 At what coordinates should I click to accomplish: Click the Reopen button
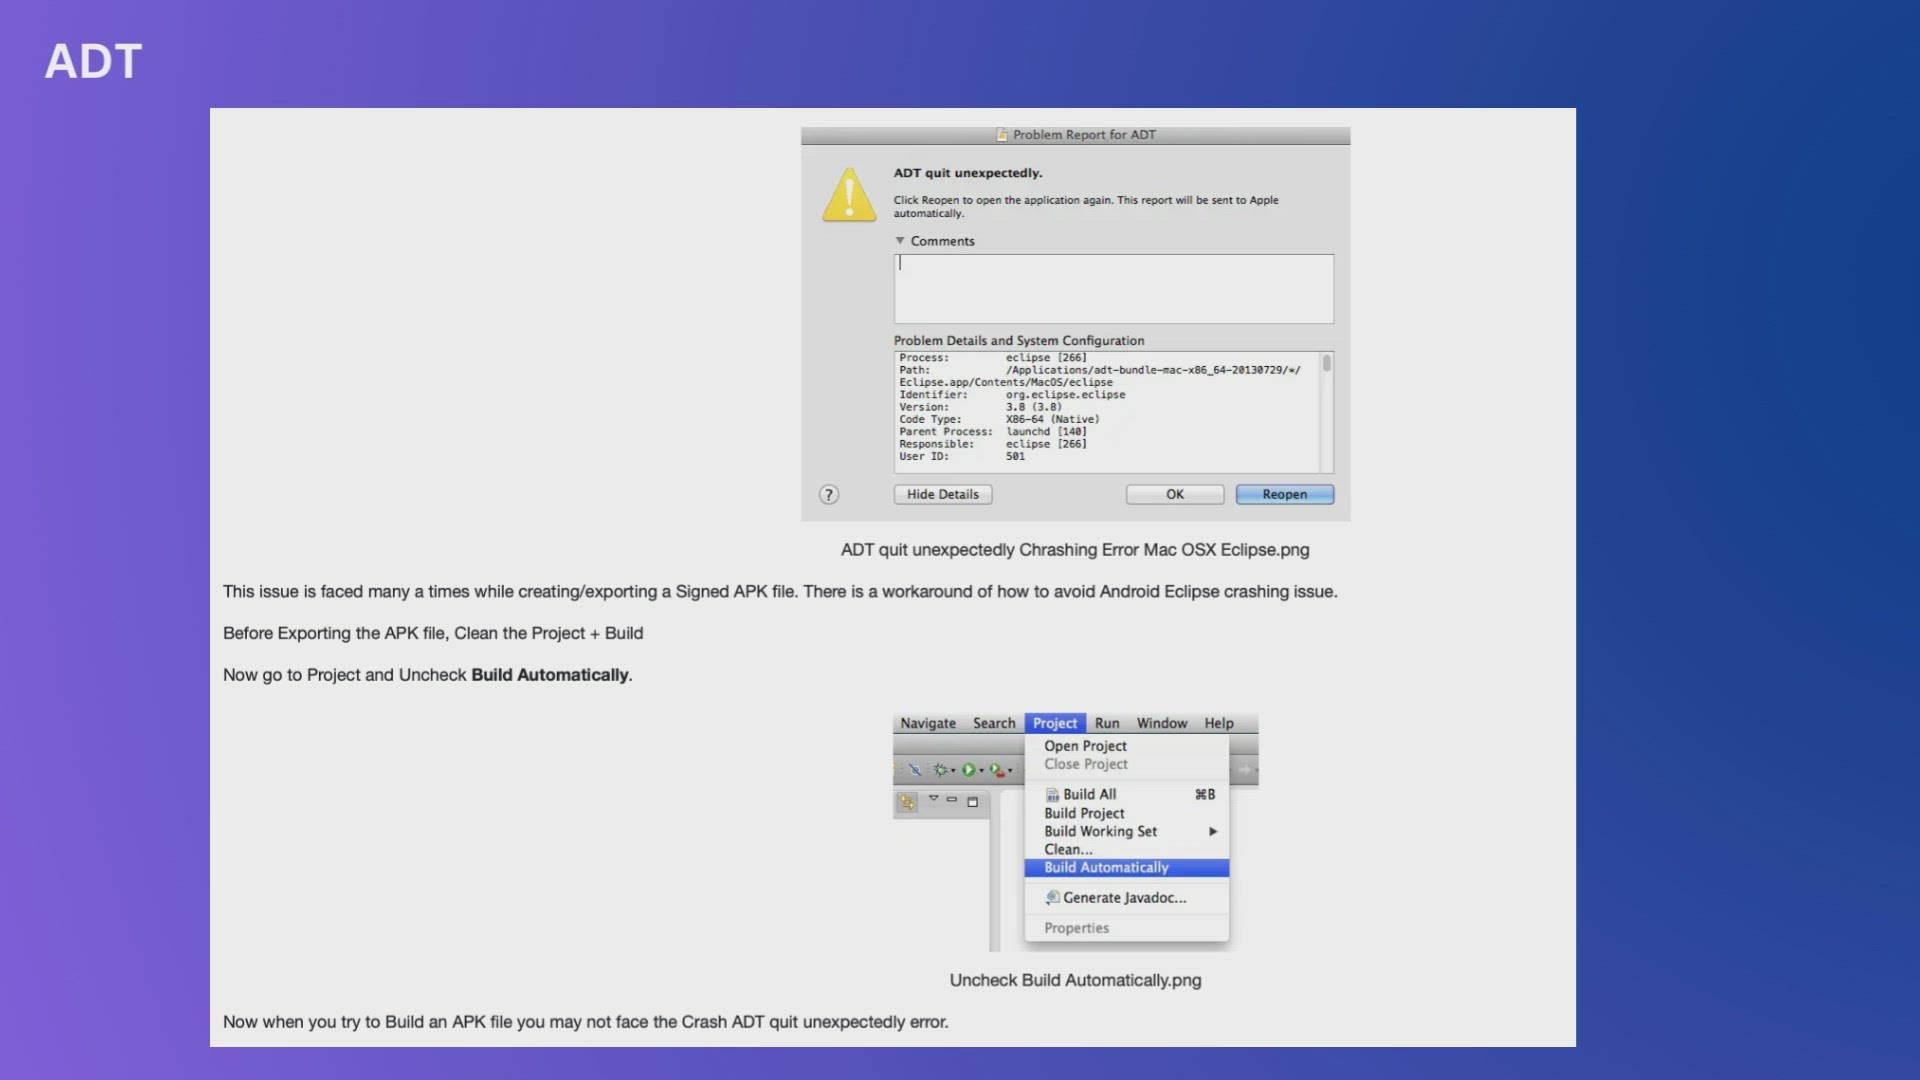click(x=1285, y=494)
